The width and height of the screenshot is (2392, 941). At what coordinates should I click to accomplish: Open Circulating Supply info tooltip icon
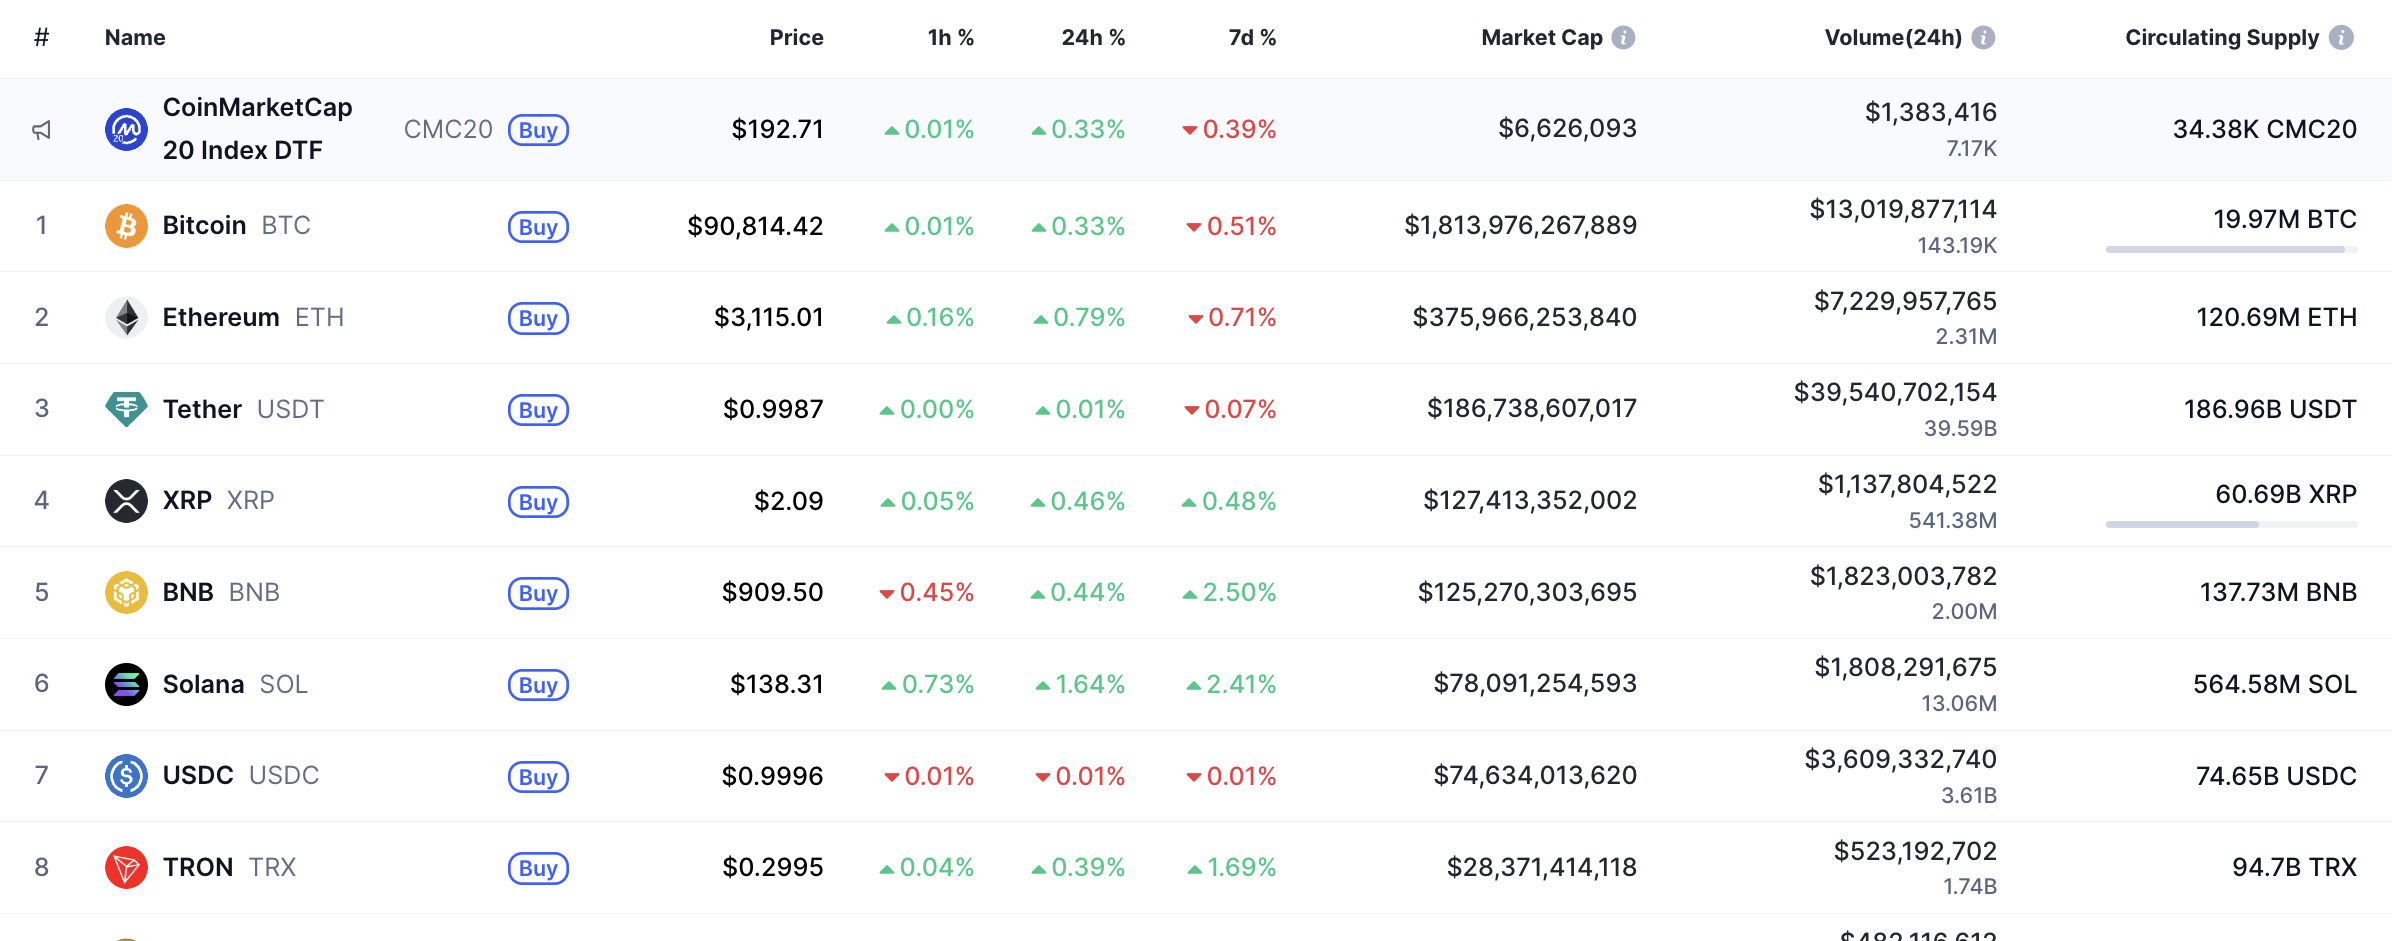point(2341,38)
